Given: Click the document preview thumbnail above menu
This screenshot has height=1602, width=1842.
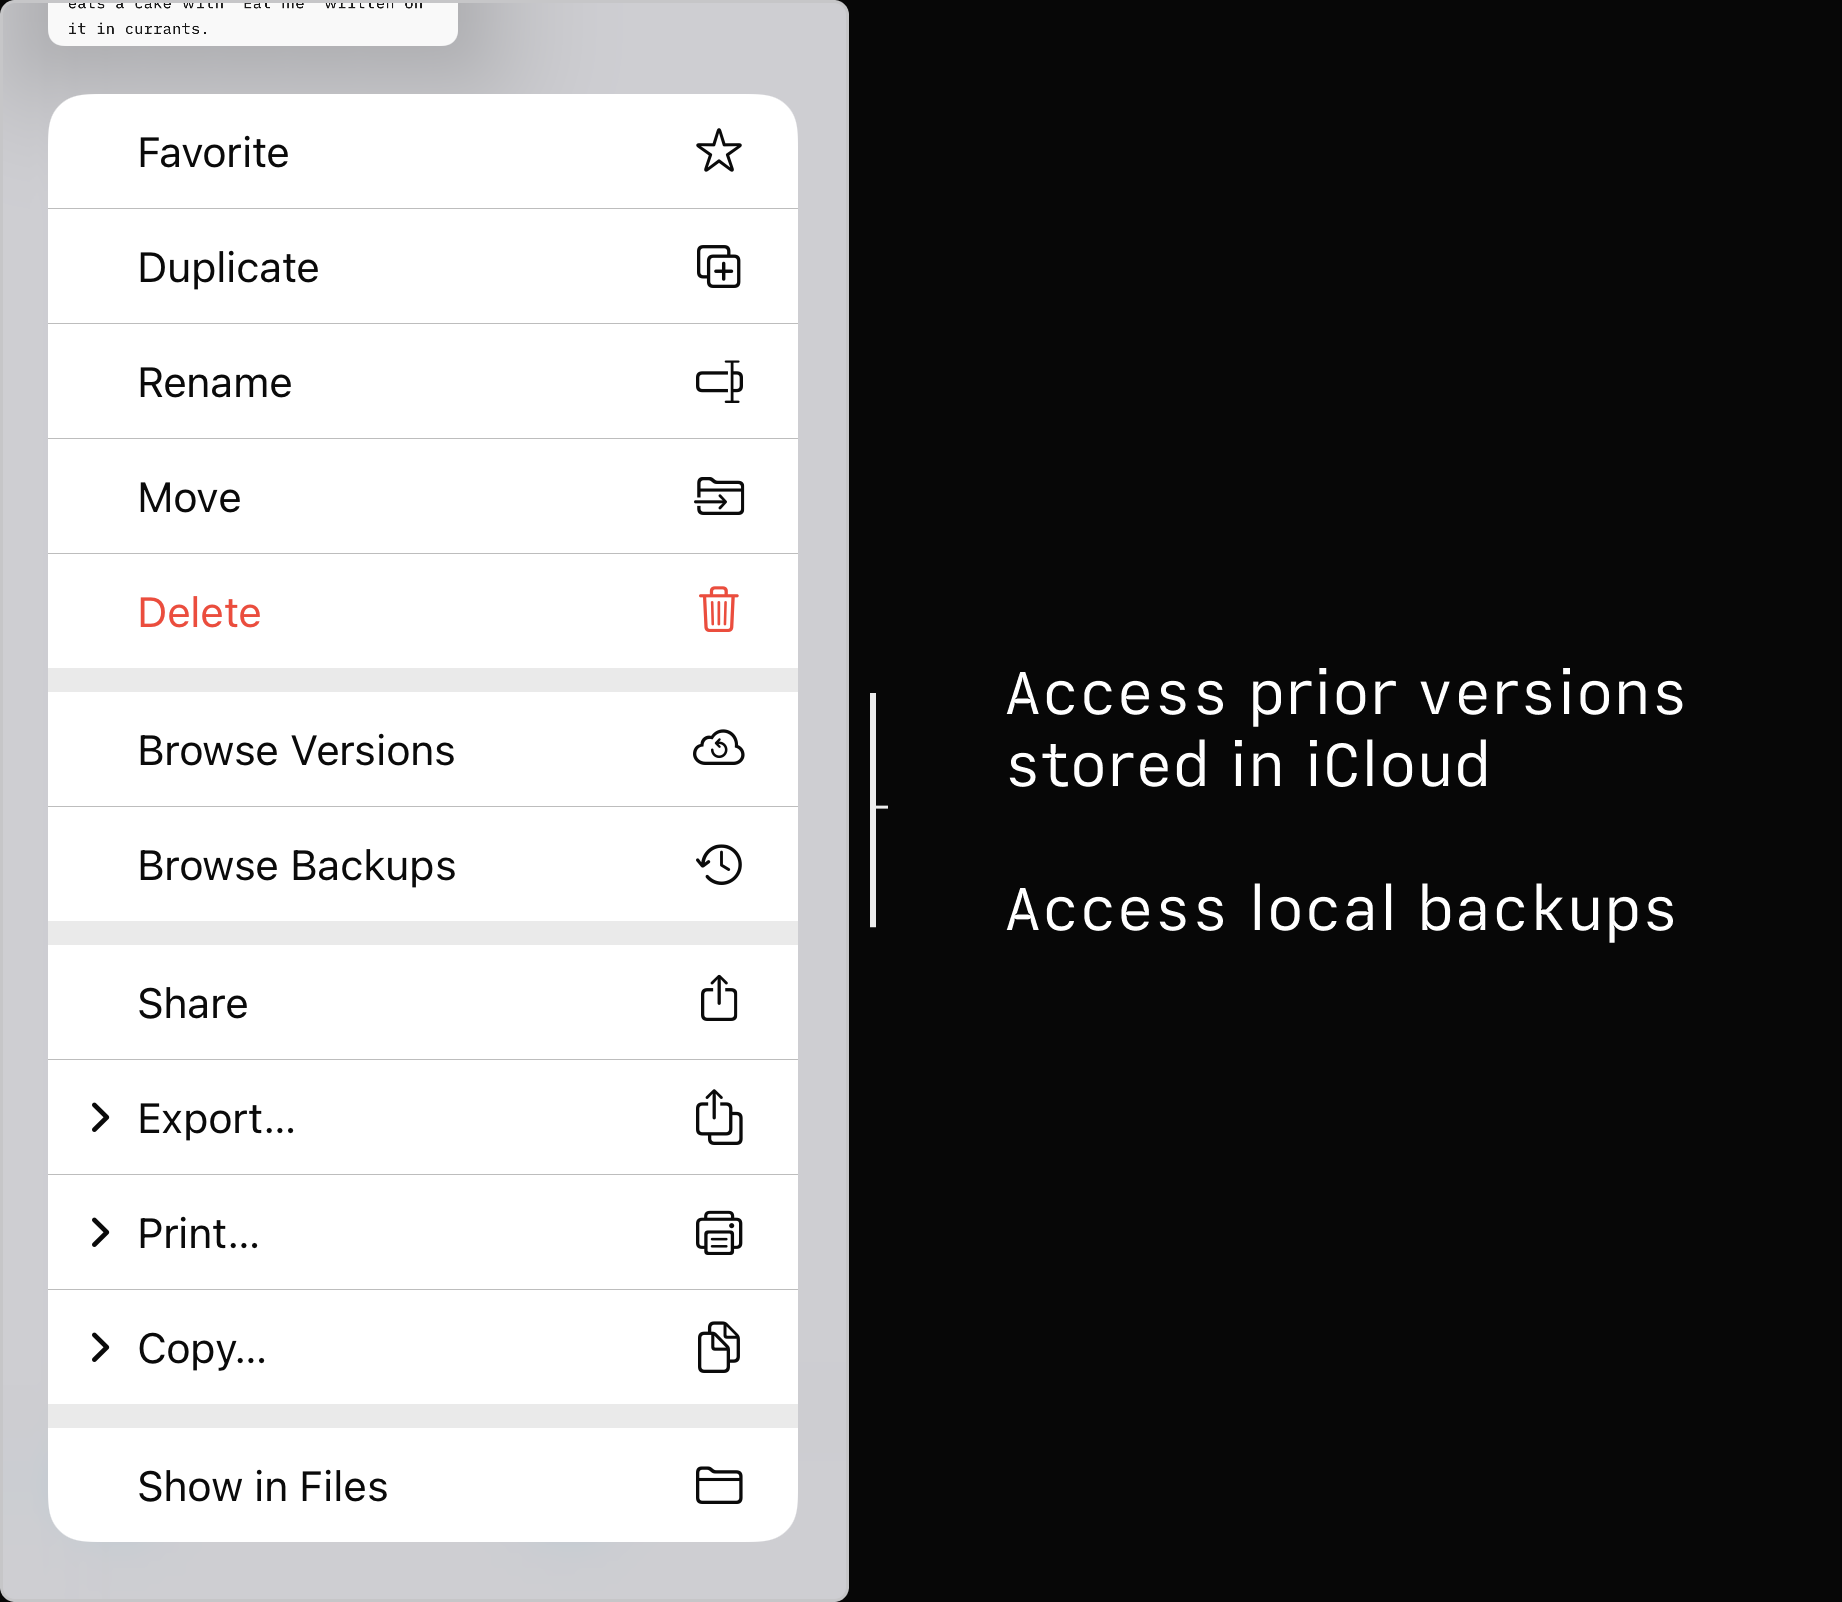Looking at the screenshot, I should [x=252, y=22].
